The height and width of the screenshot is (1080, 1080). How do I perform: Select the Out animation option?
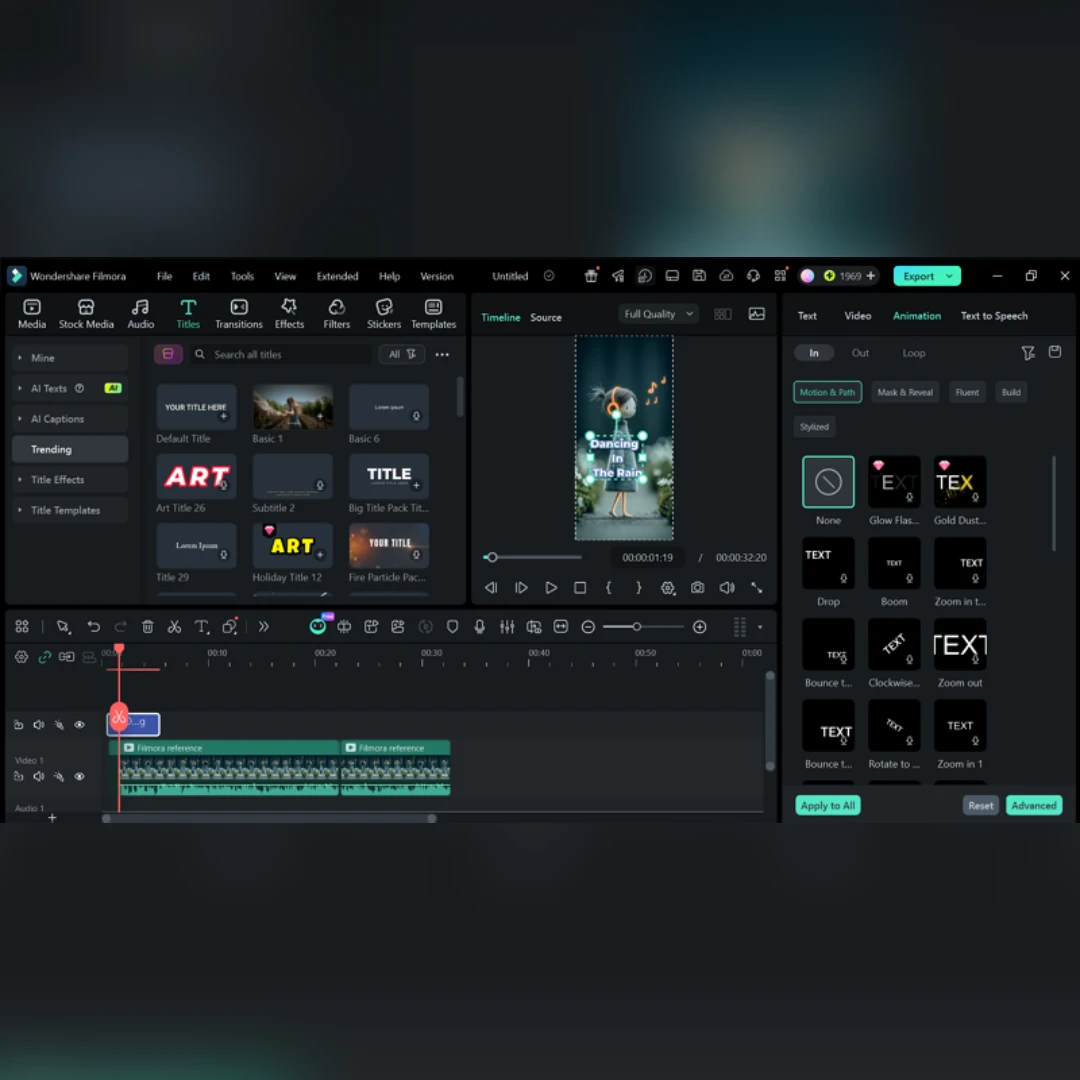[x=860, y=353]
